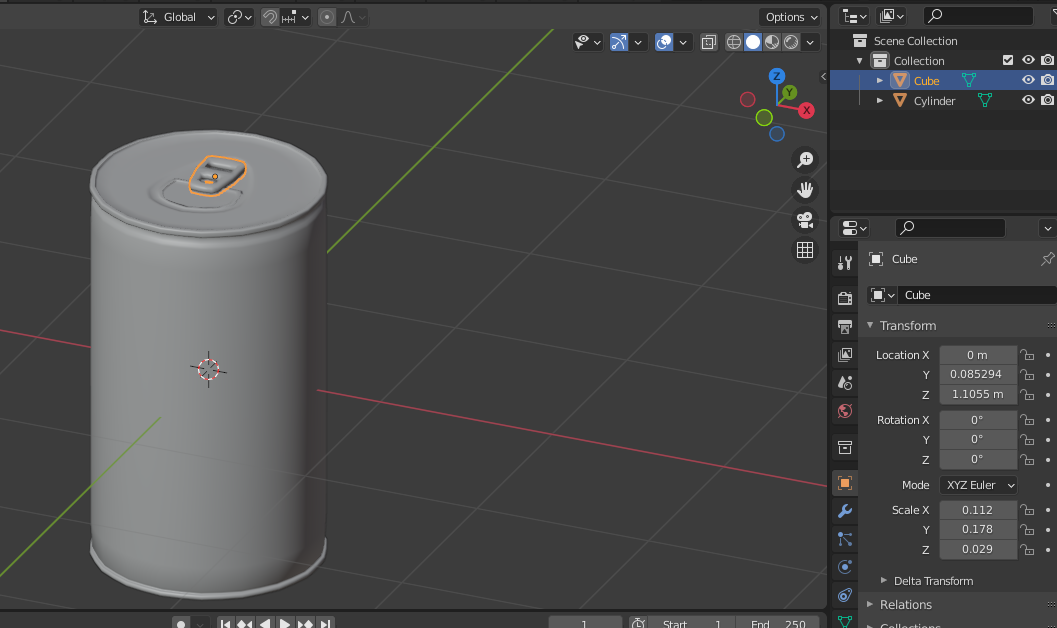Open overlays options dropdown arrow

(683, 42)
